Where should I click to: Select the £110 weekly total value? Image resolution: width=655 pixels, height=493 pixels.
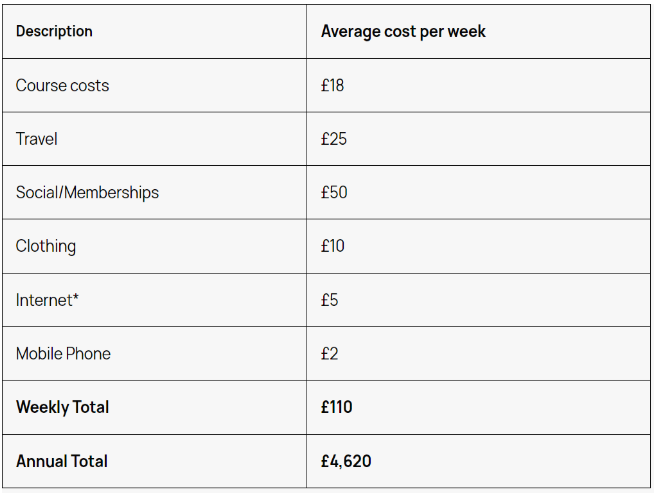[x=337, y=407]
